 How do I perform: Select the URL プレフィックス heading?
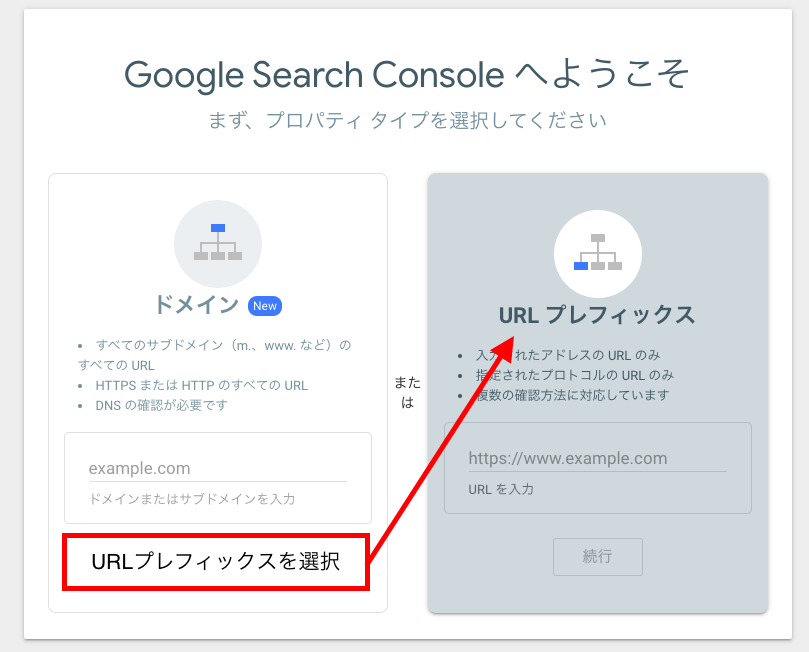point(597,315)
